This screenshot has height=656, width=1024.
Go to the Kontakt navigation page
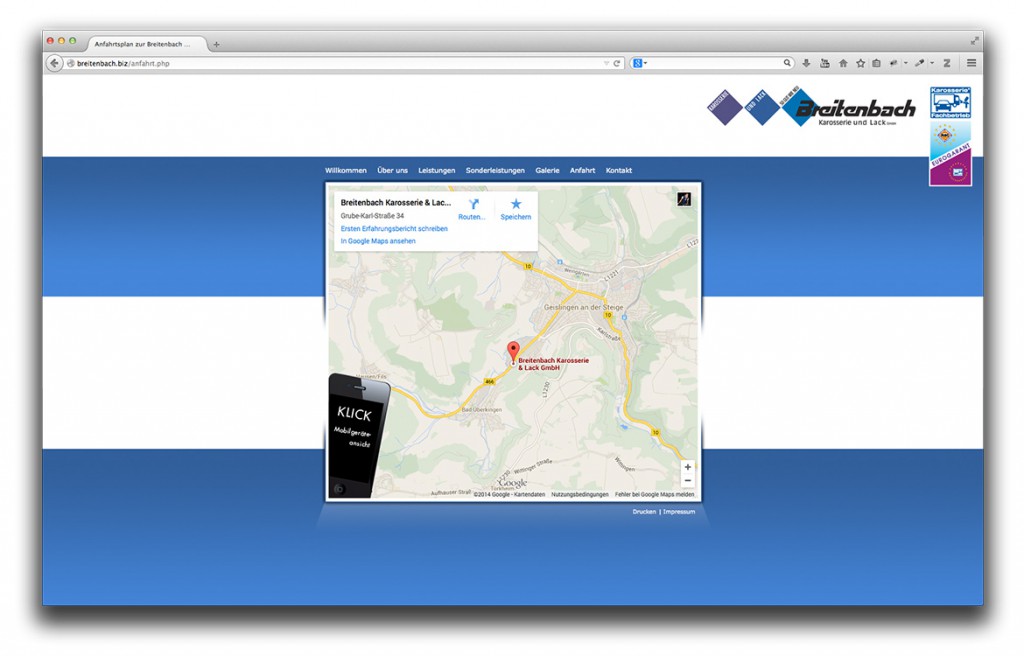[618, 171]
